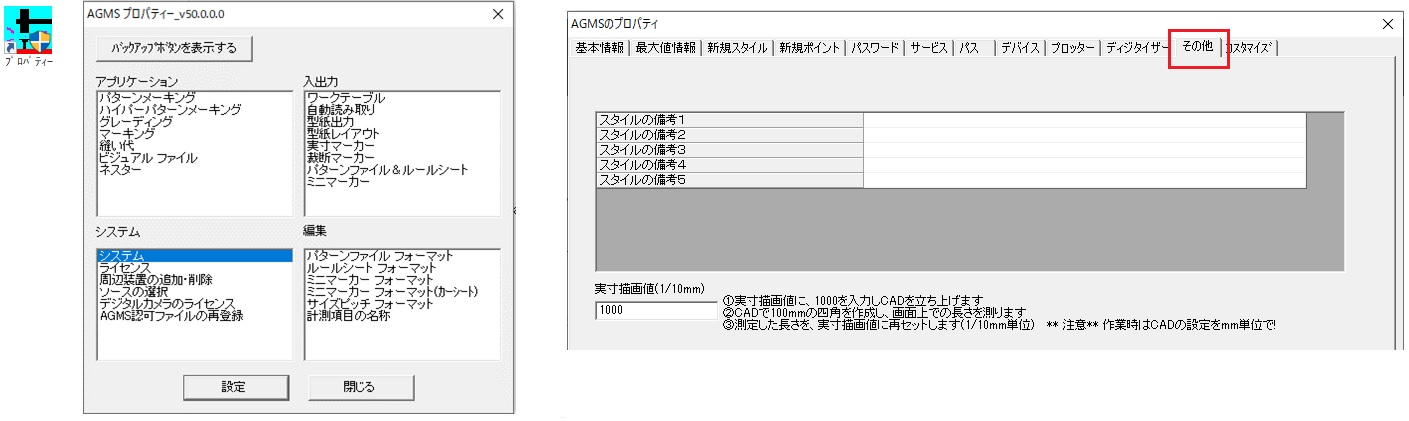Image resolution: width=1409 pixels, height=421 pixels.
Task: Select ルールシート フォーマット in the 編集 list
Action: click(x=371, y=268)
